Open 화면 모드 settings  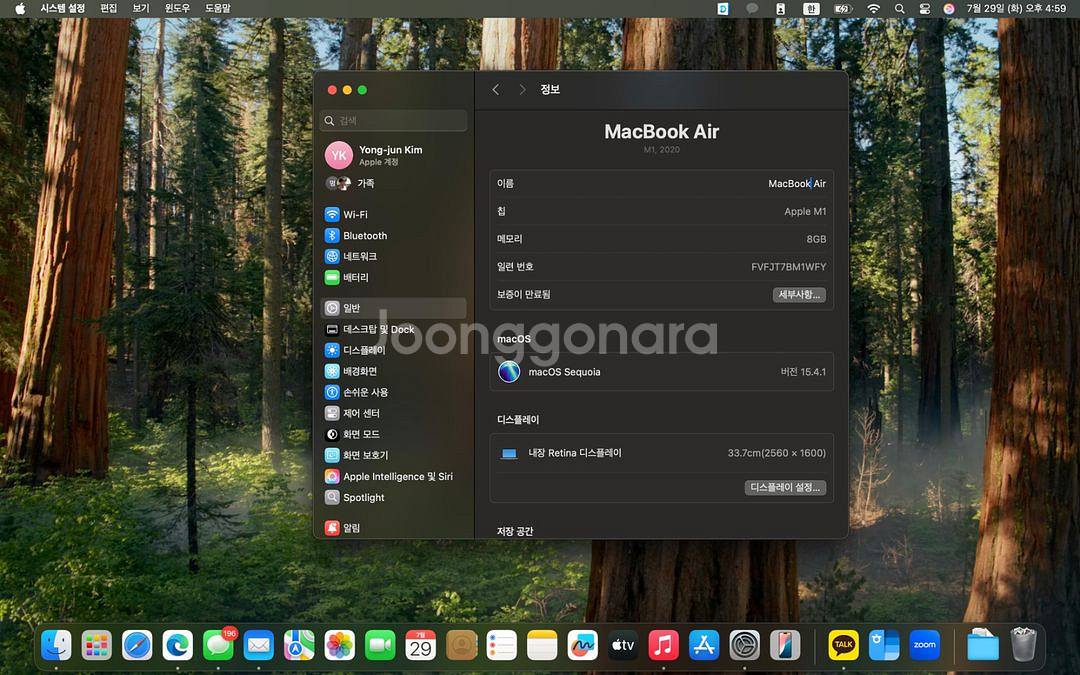pyautogui.click(x=393, y=434)
